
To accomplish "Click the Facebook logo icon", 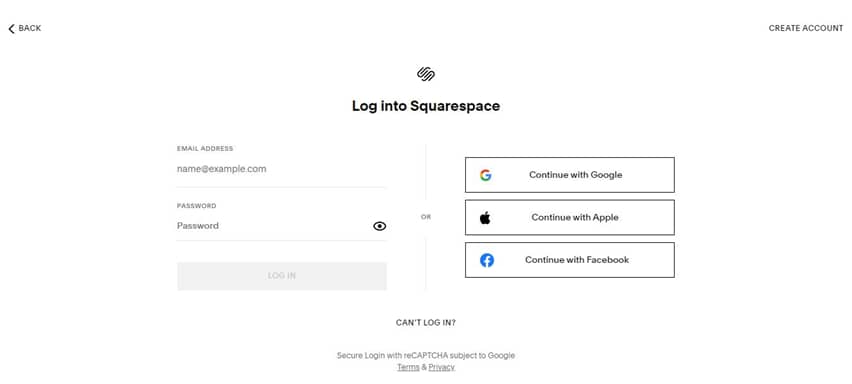I will pos(487,260).
